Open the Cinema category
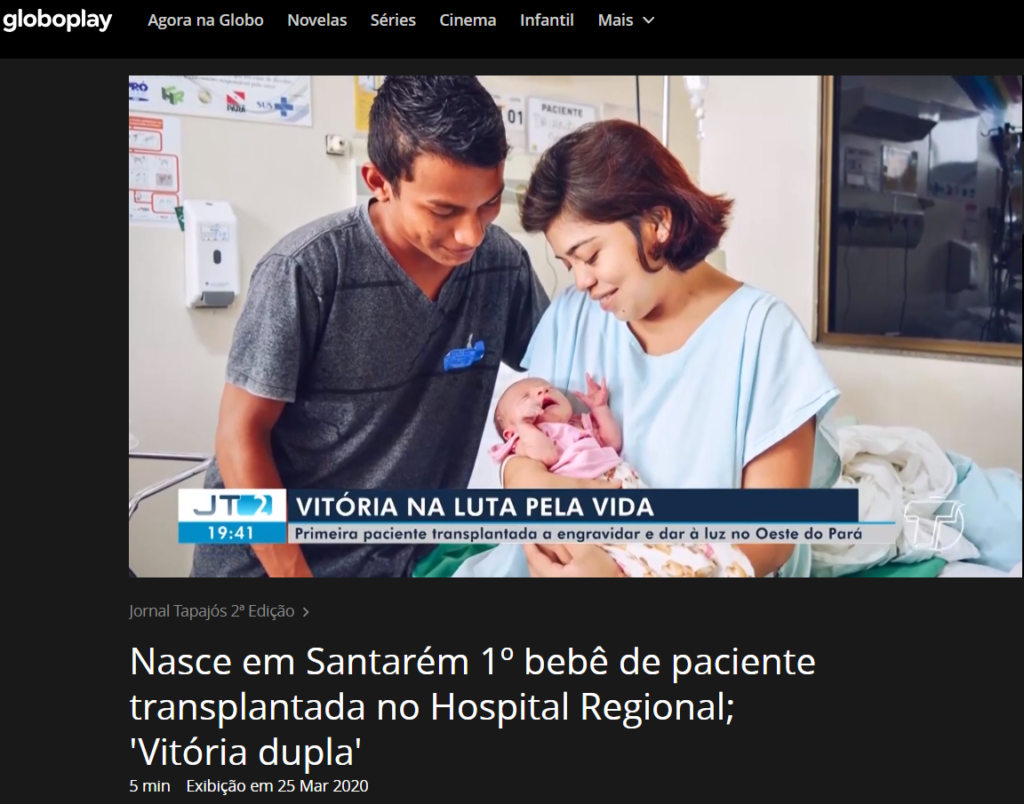The width and height of the screenshot is (1024, 804). point(468,20)
